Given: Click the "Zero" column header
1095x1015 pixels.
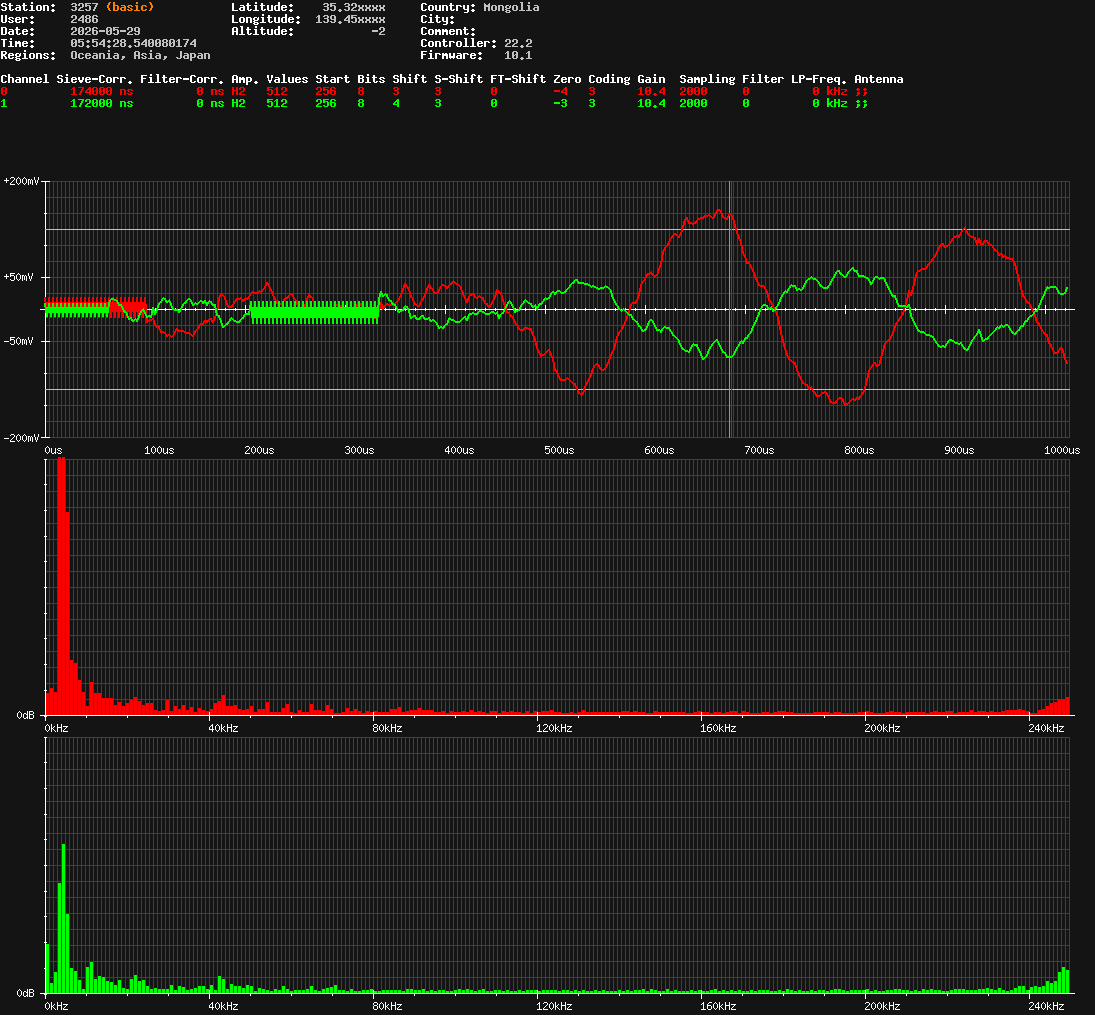Looking at the screenshot, I should click(567, 79).
